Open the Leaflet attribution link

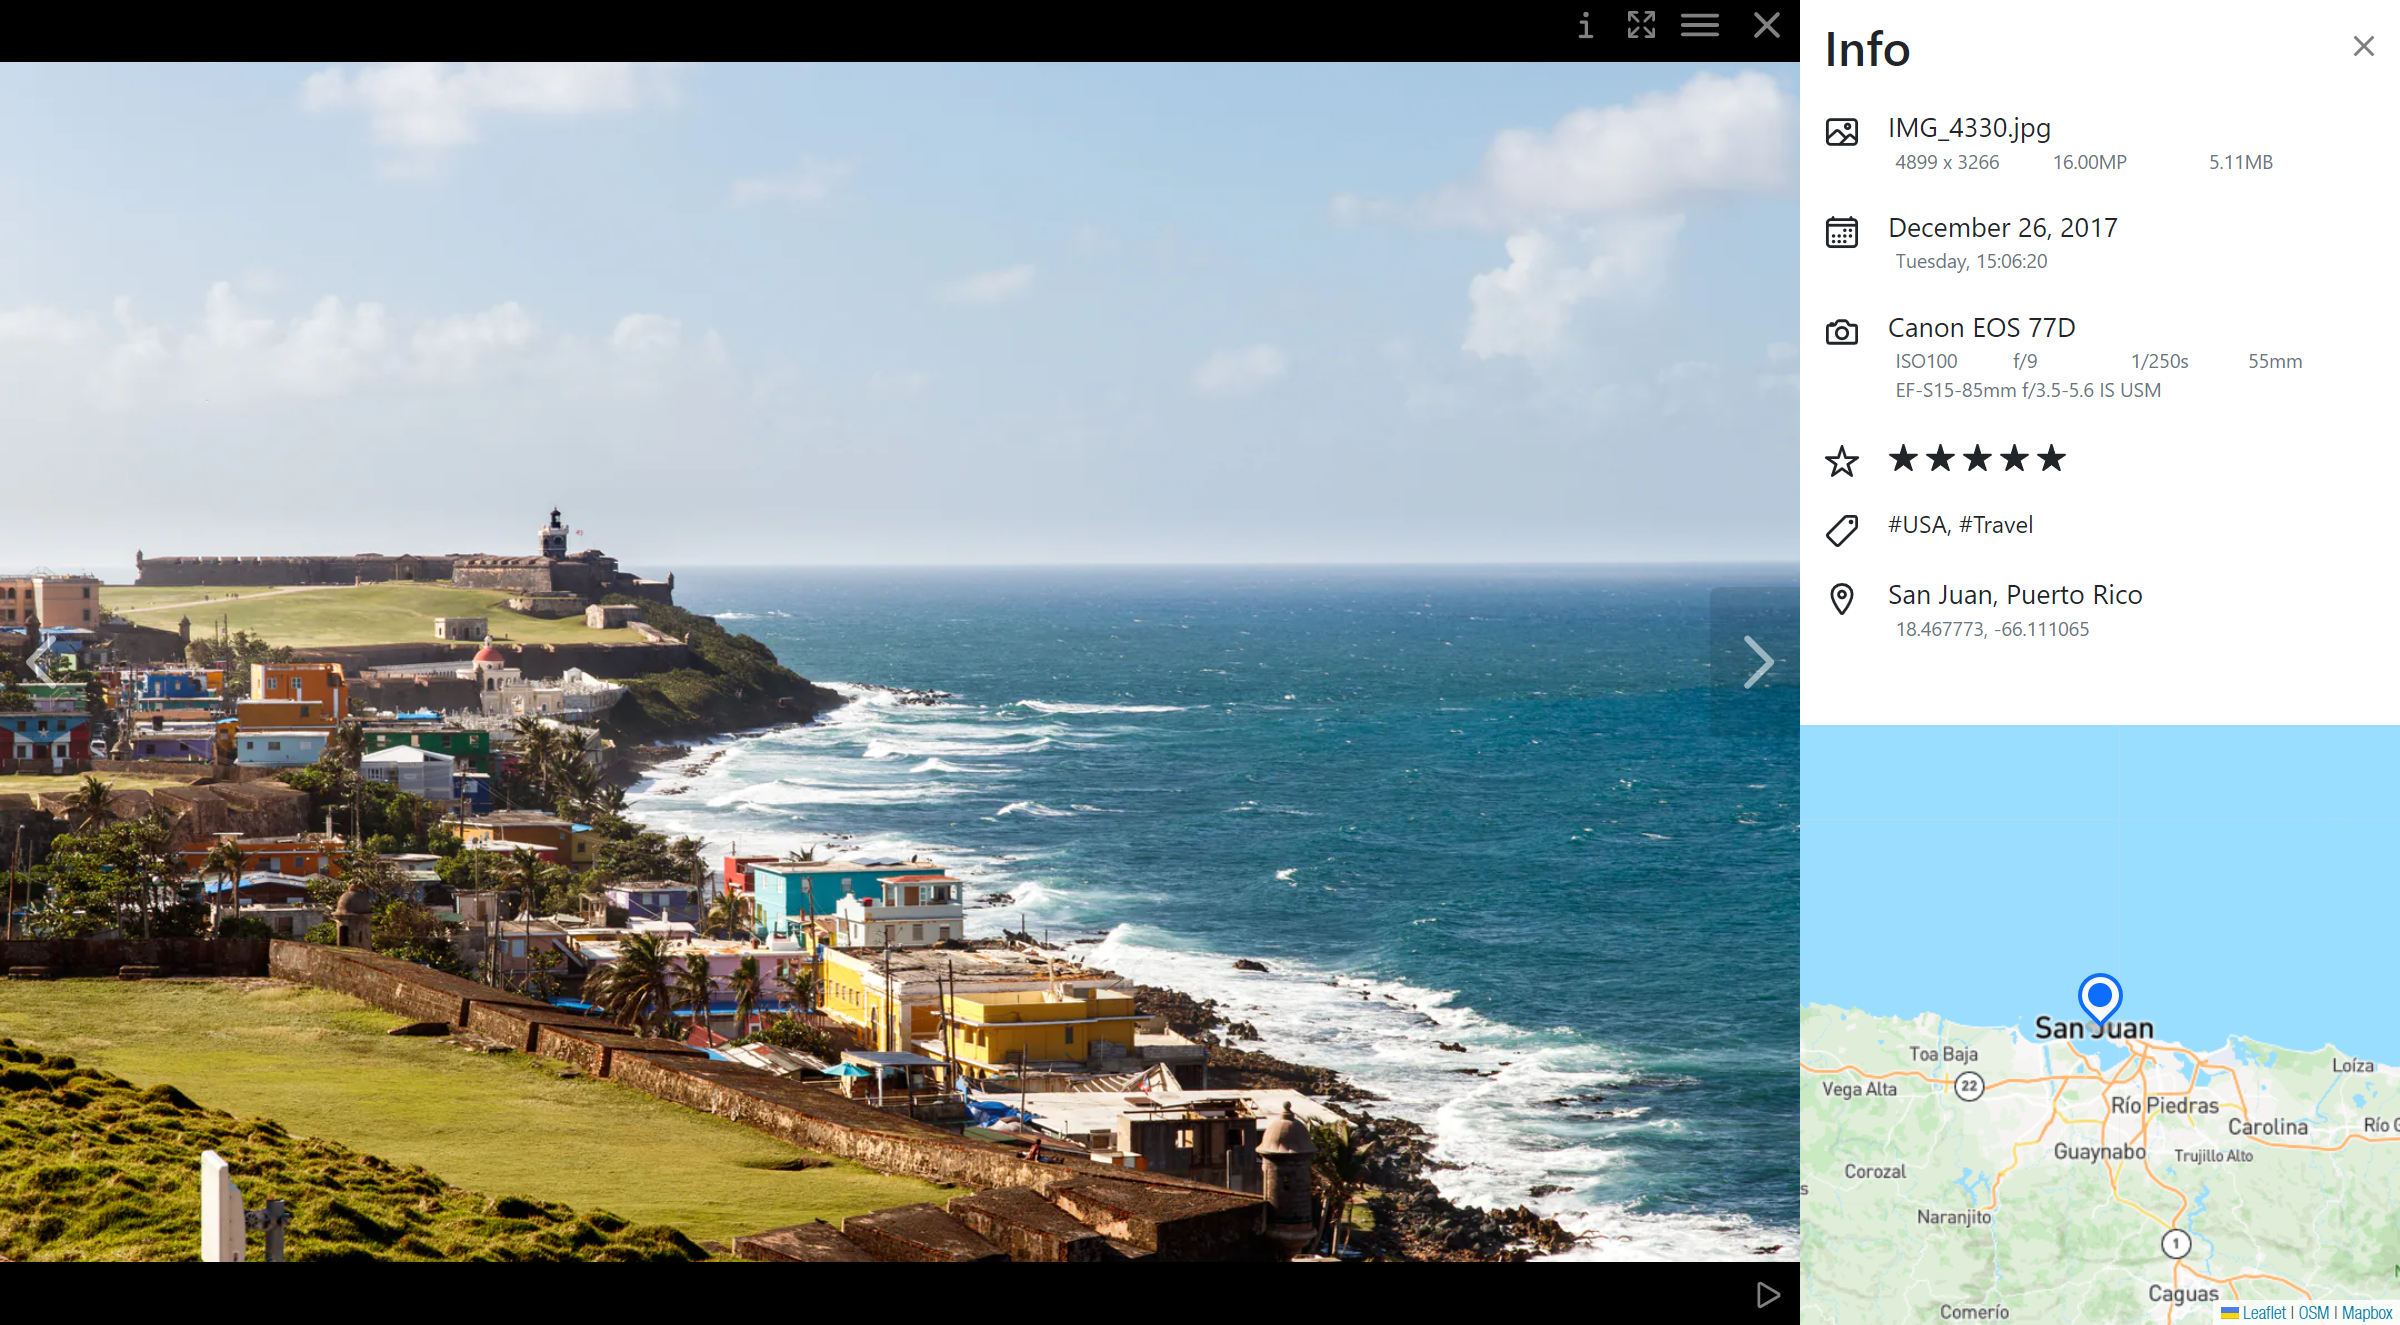pos(2264,1313)
